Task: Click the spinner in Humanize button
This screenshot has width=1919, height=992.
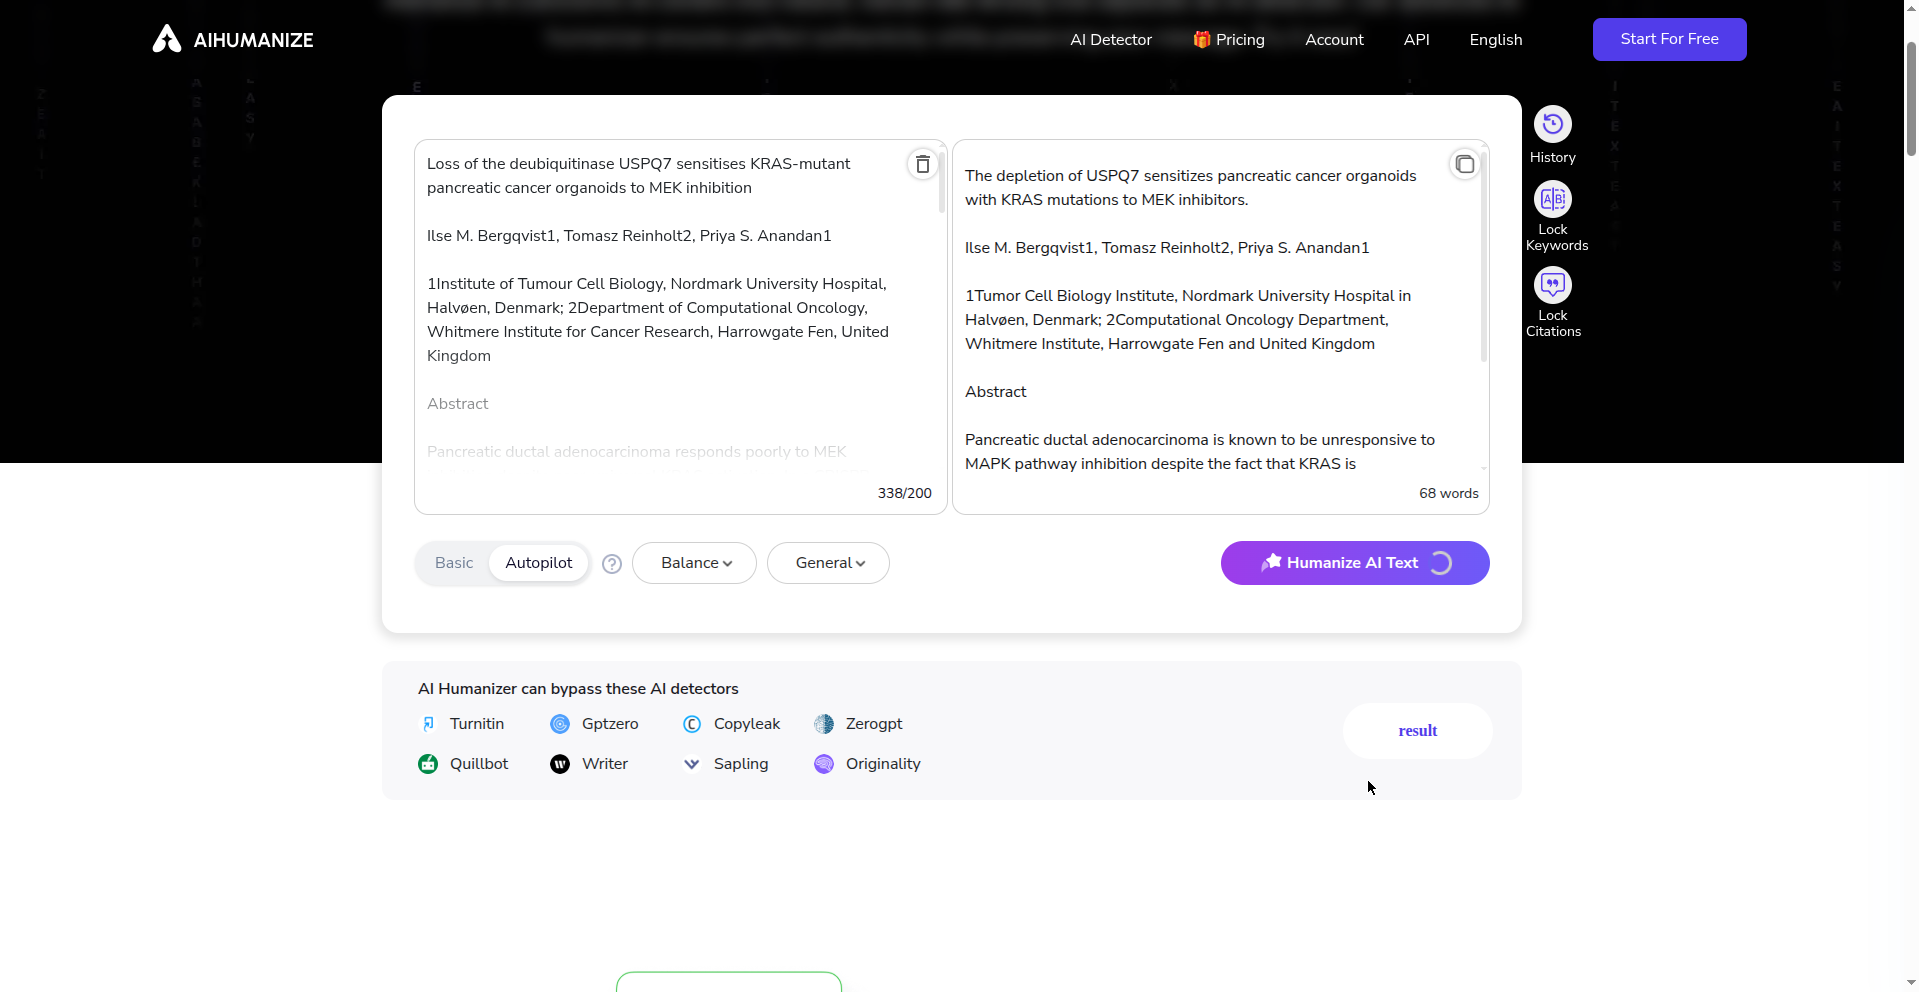Action: click(1440, 563)
